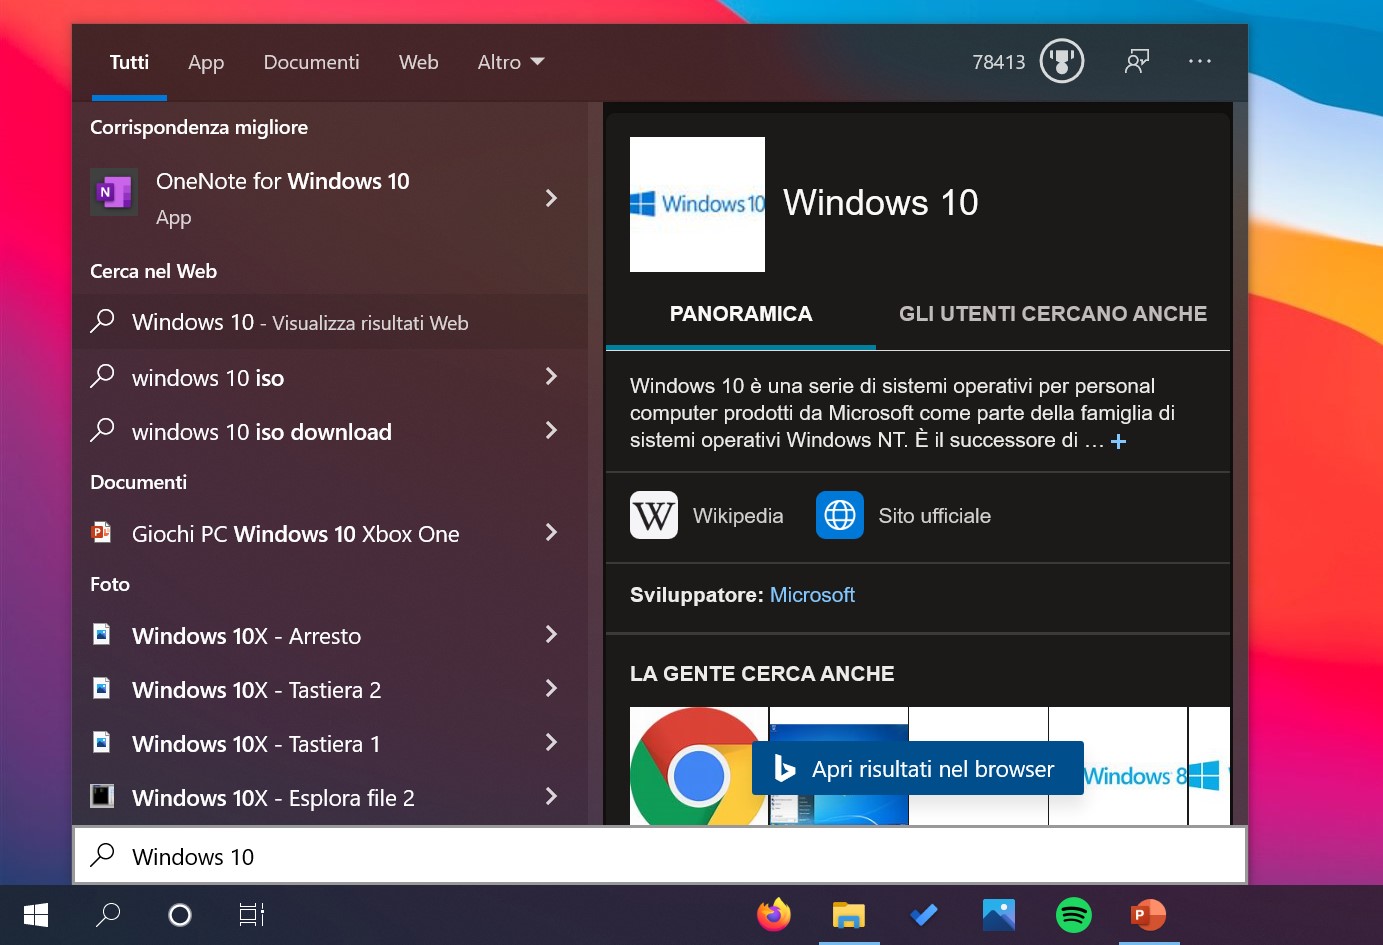The height and width of the screenshot is (945, 1383).
Task: Click the feedback person icon
Action: [1137, 62]
